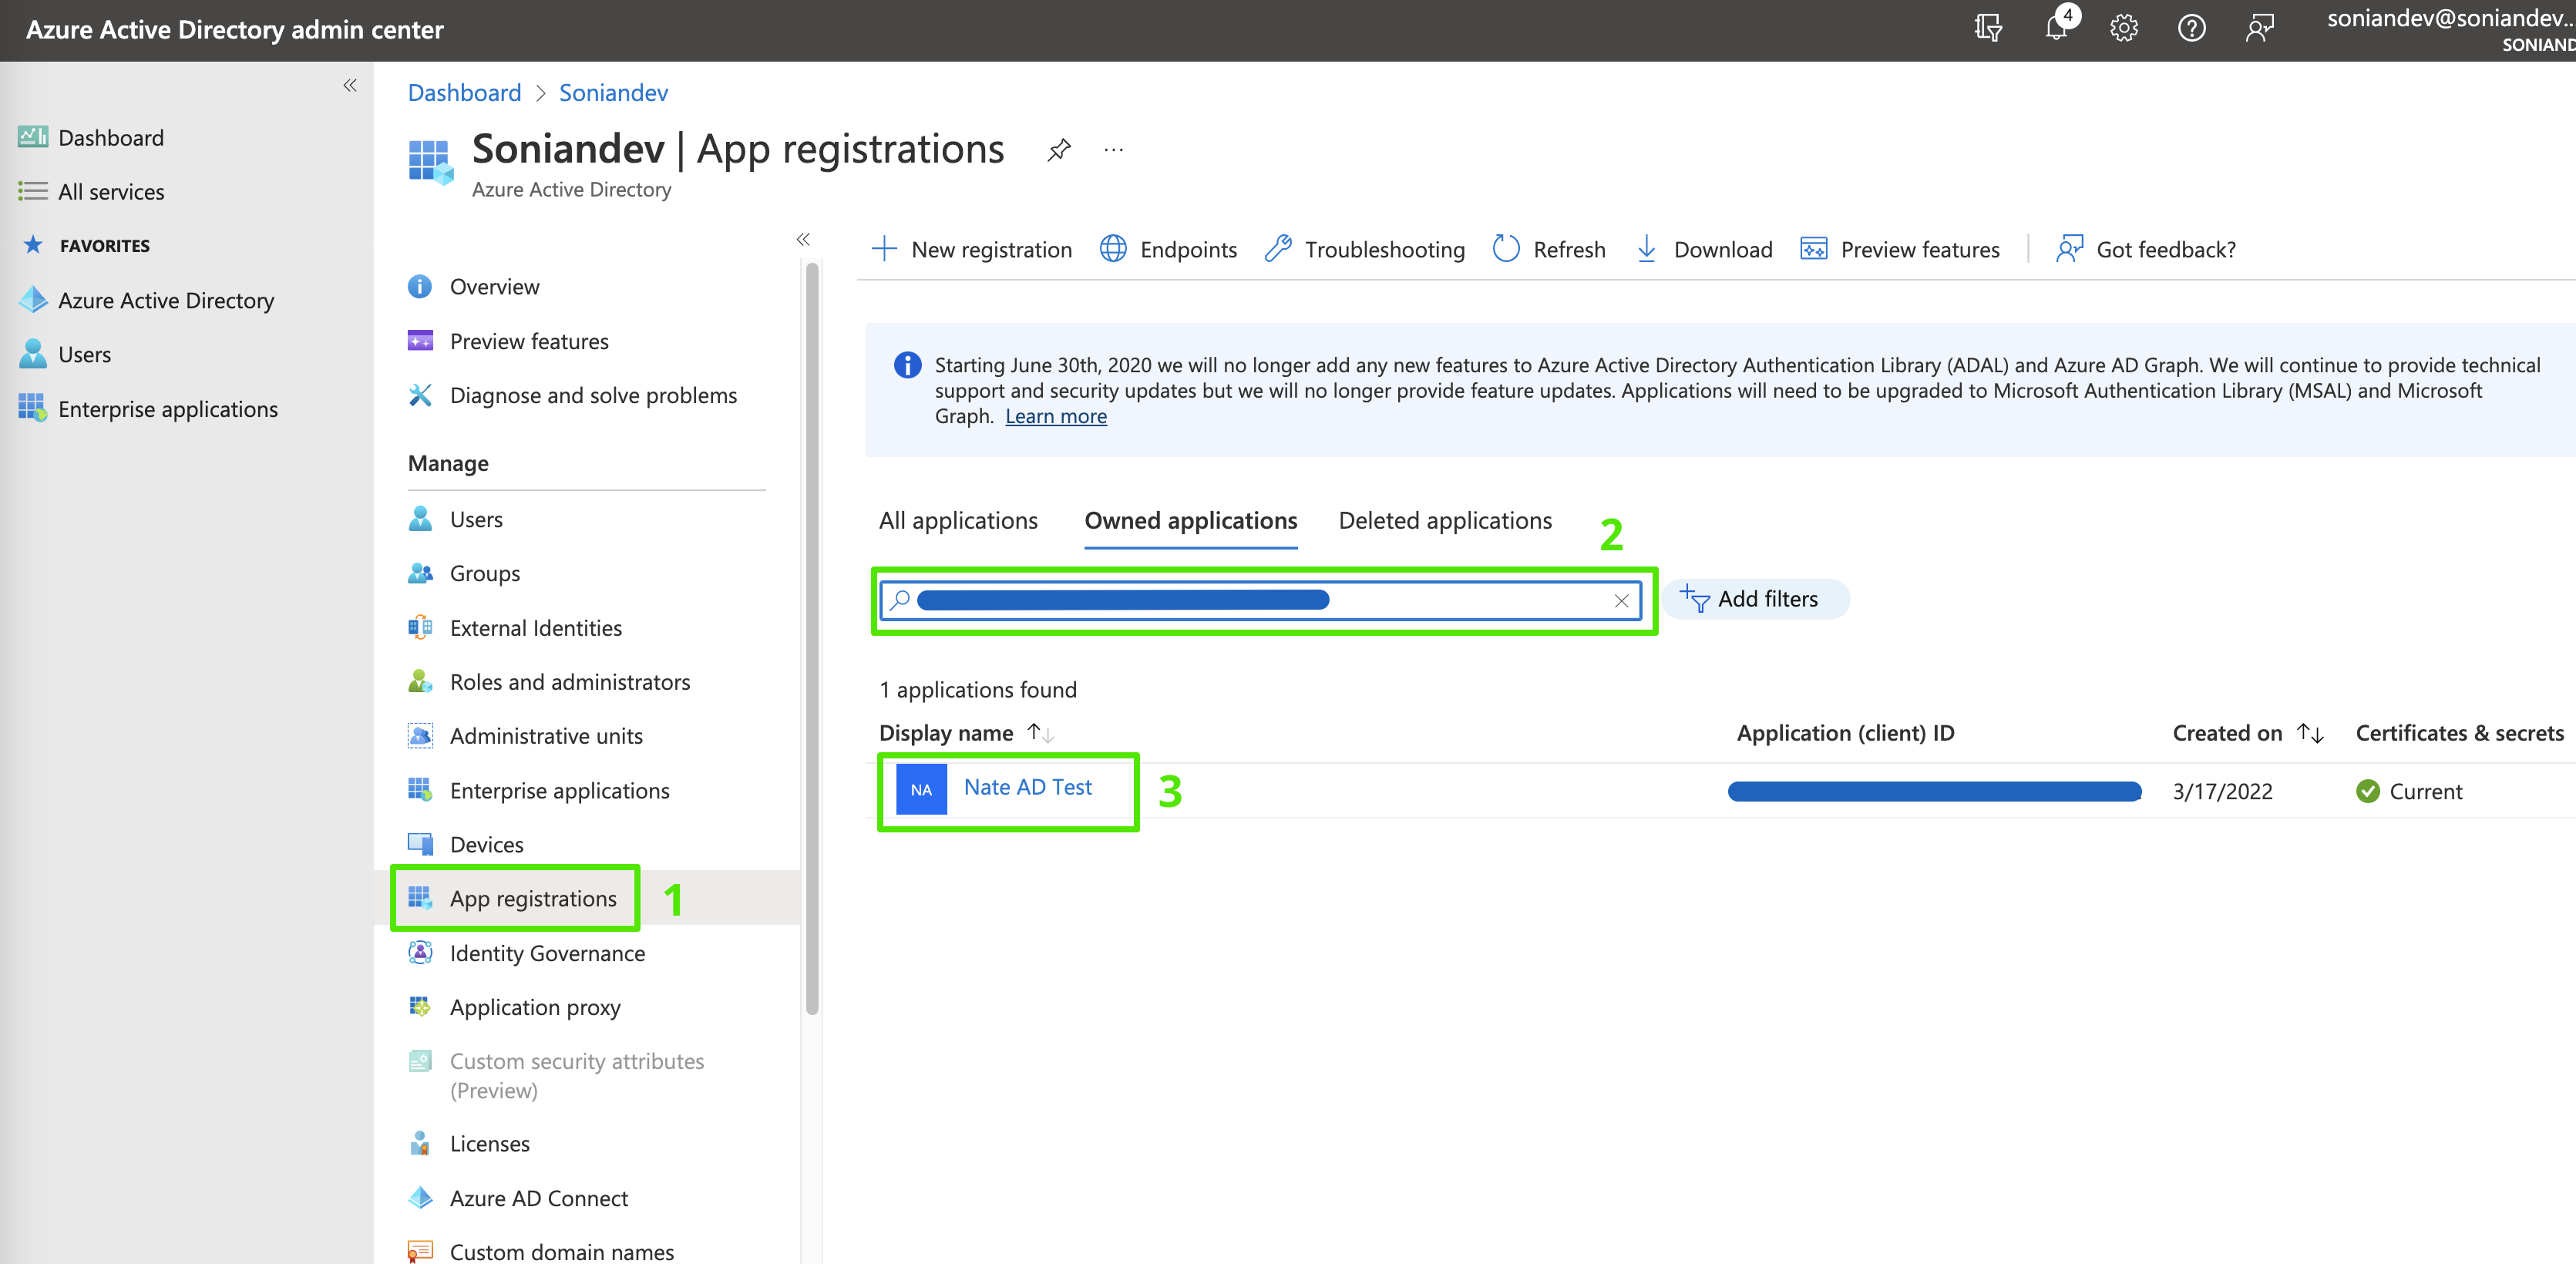Viewport: 2576px width, 1264px height.
Task: Open Users under Manage
Action: point(455,519)
